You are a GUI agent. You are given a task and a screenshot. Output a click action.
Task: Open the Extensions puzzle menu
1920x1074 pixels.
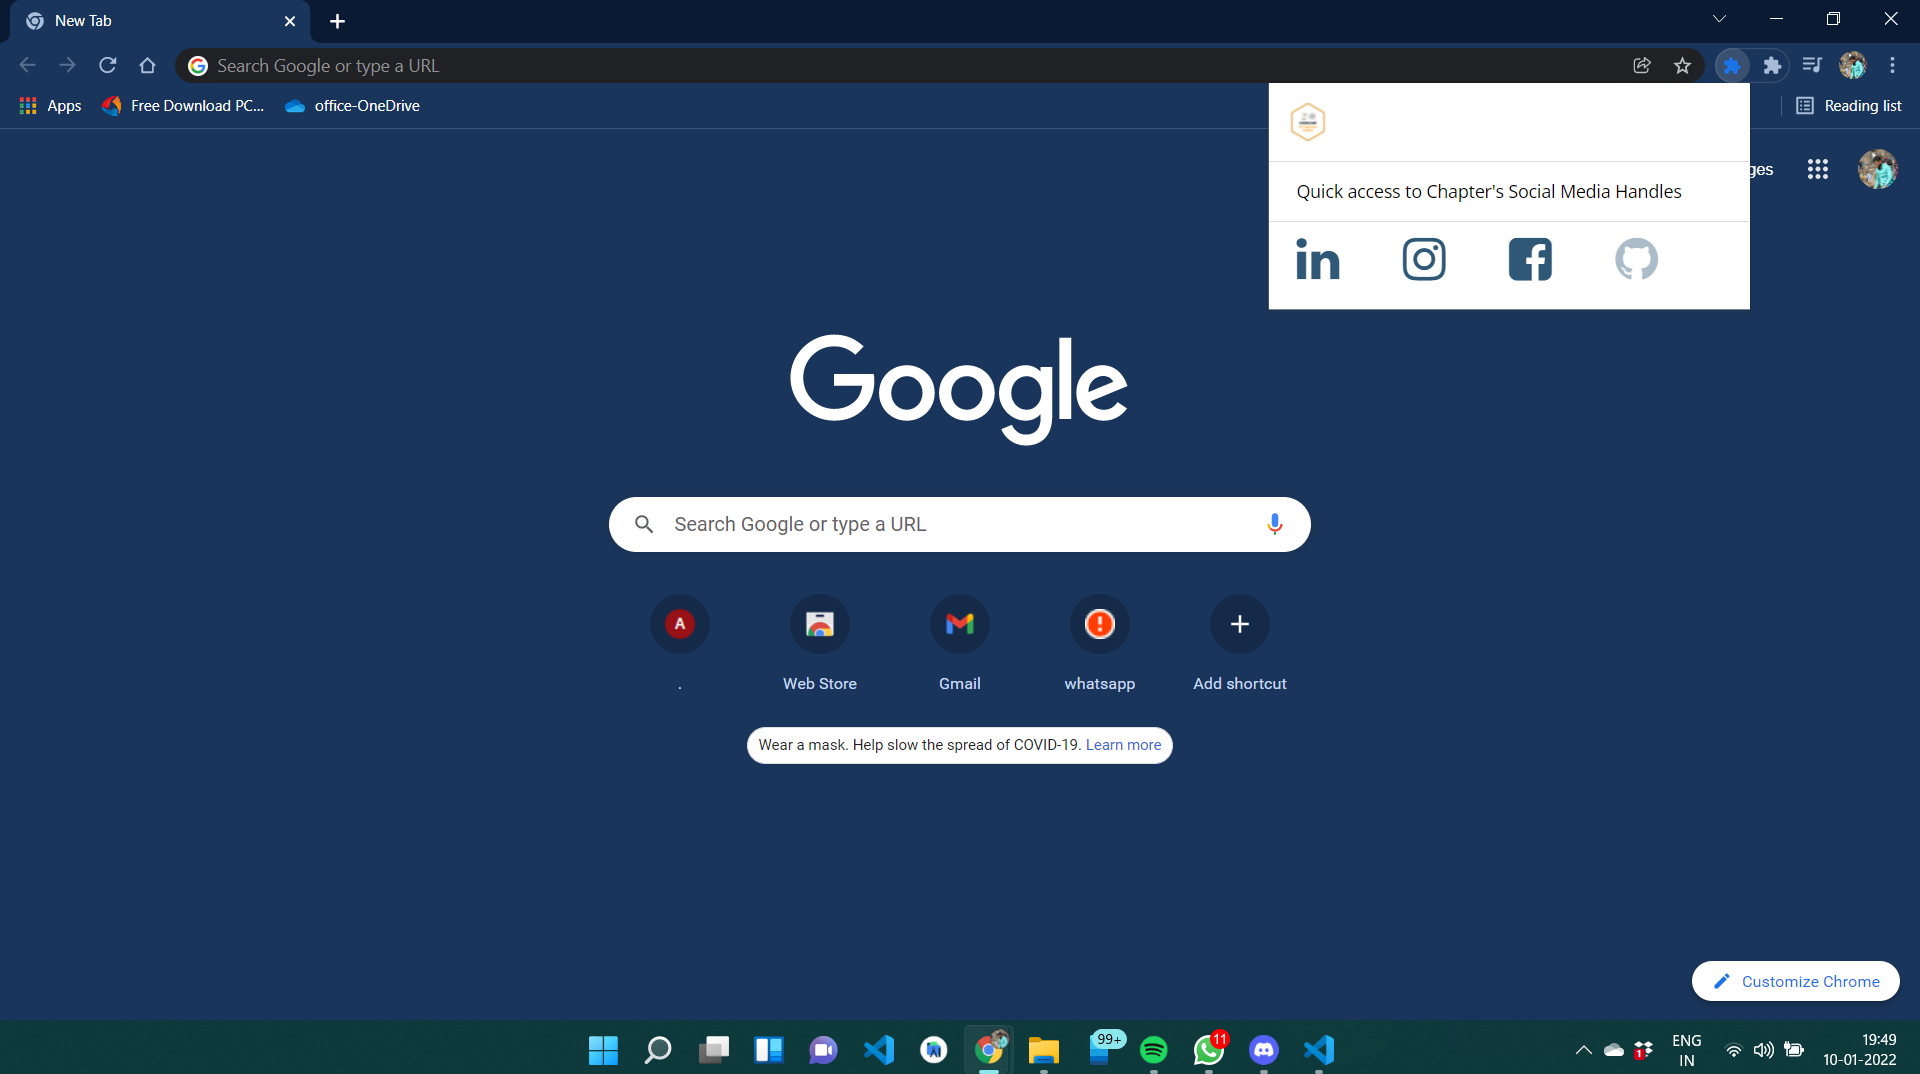click(1772, 66)
